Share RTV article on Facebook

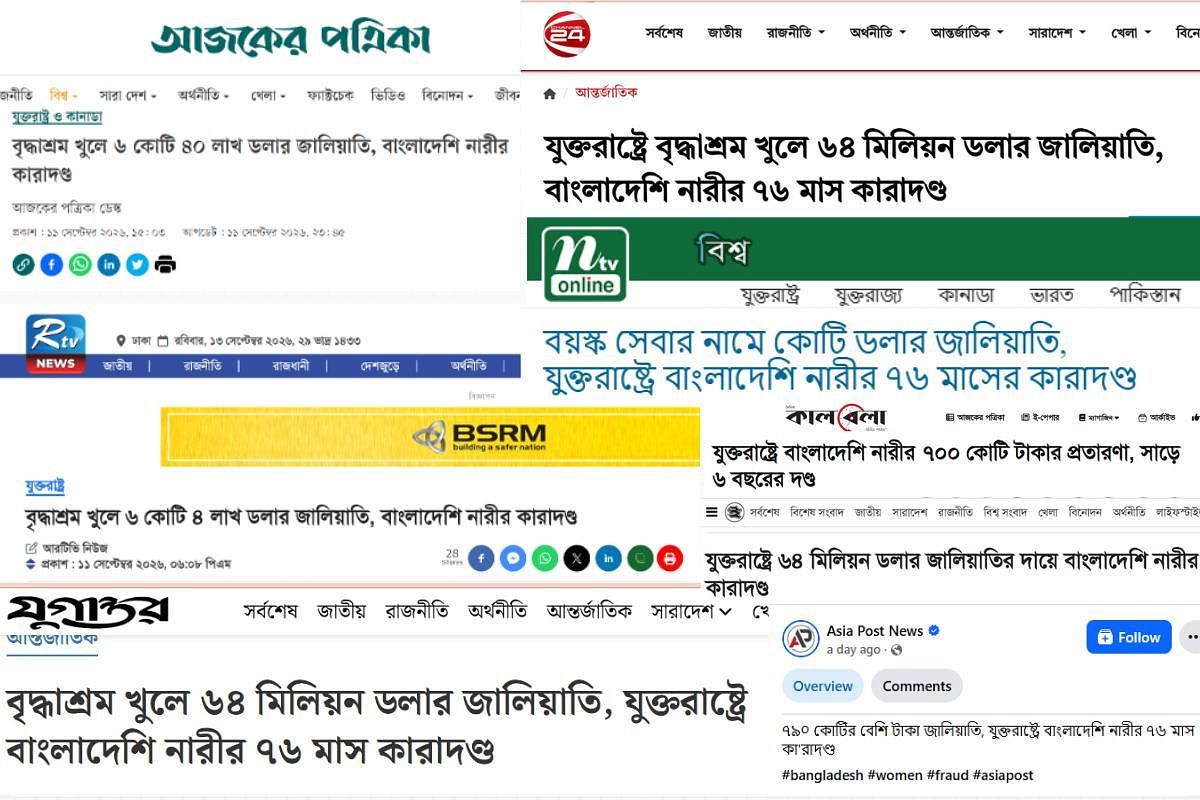pos(481,558)
